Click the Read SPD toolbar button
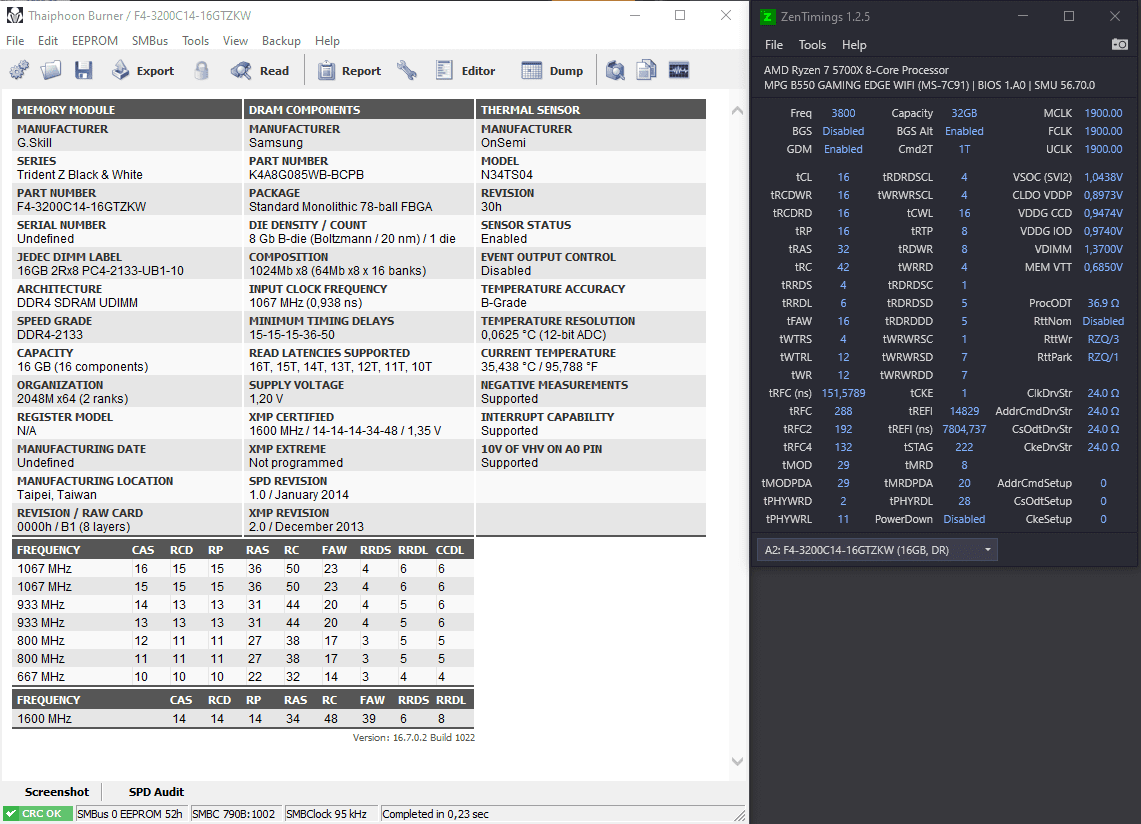 click(x=260, y=71)
